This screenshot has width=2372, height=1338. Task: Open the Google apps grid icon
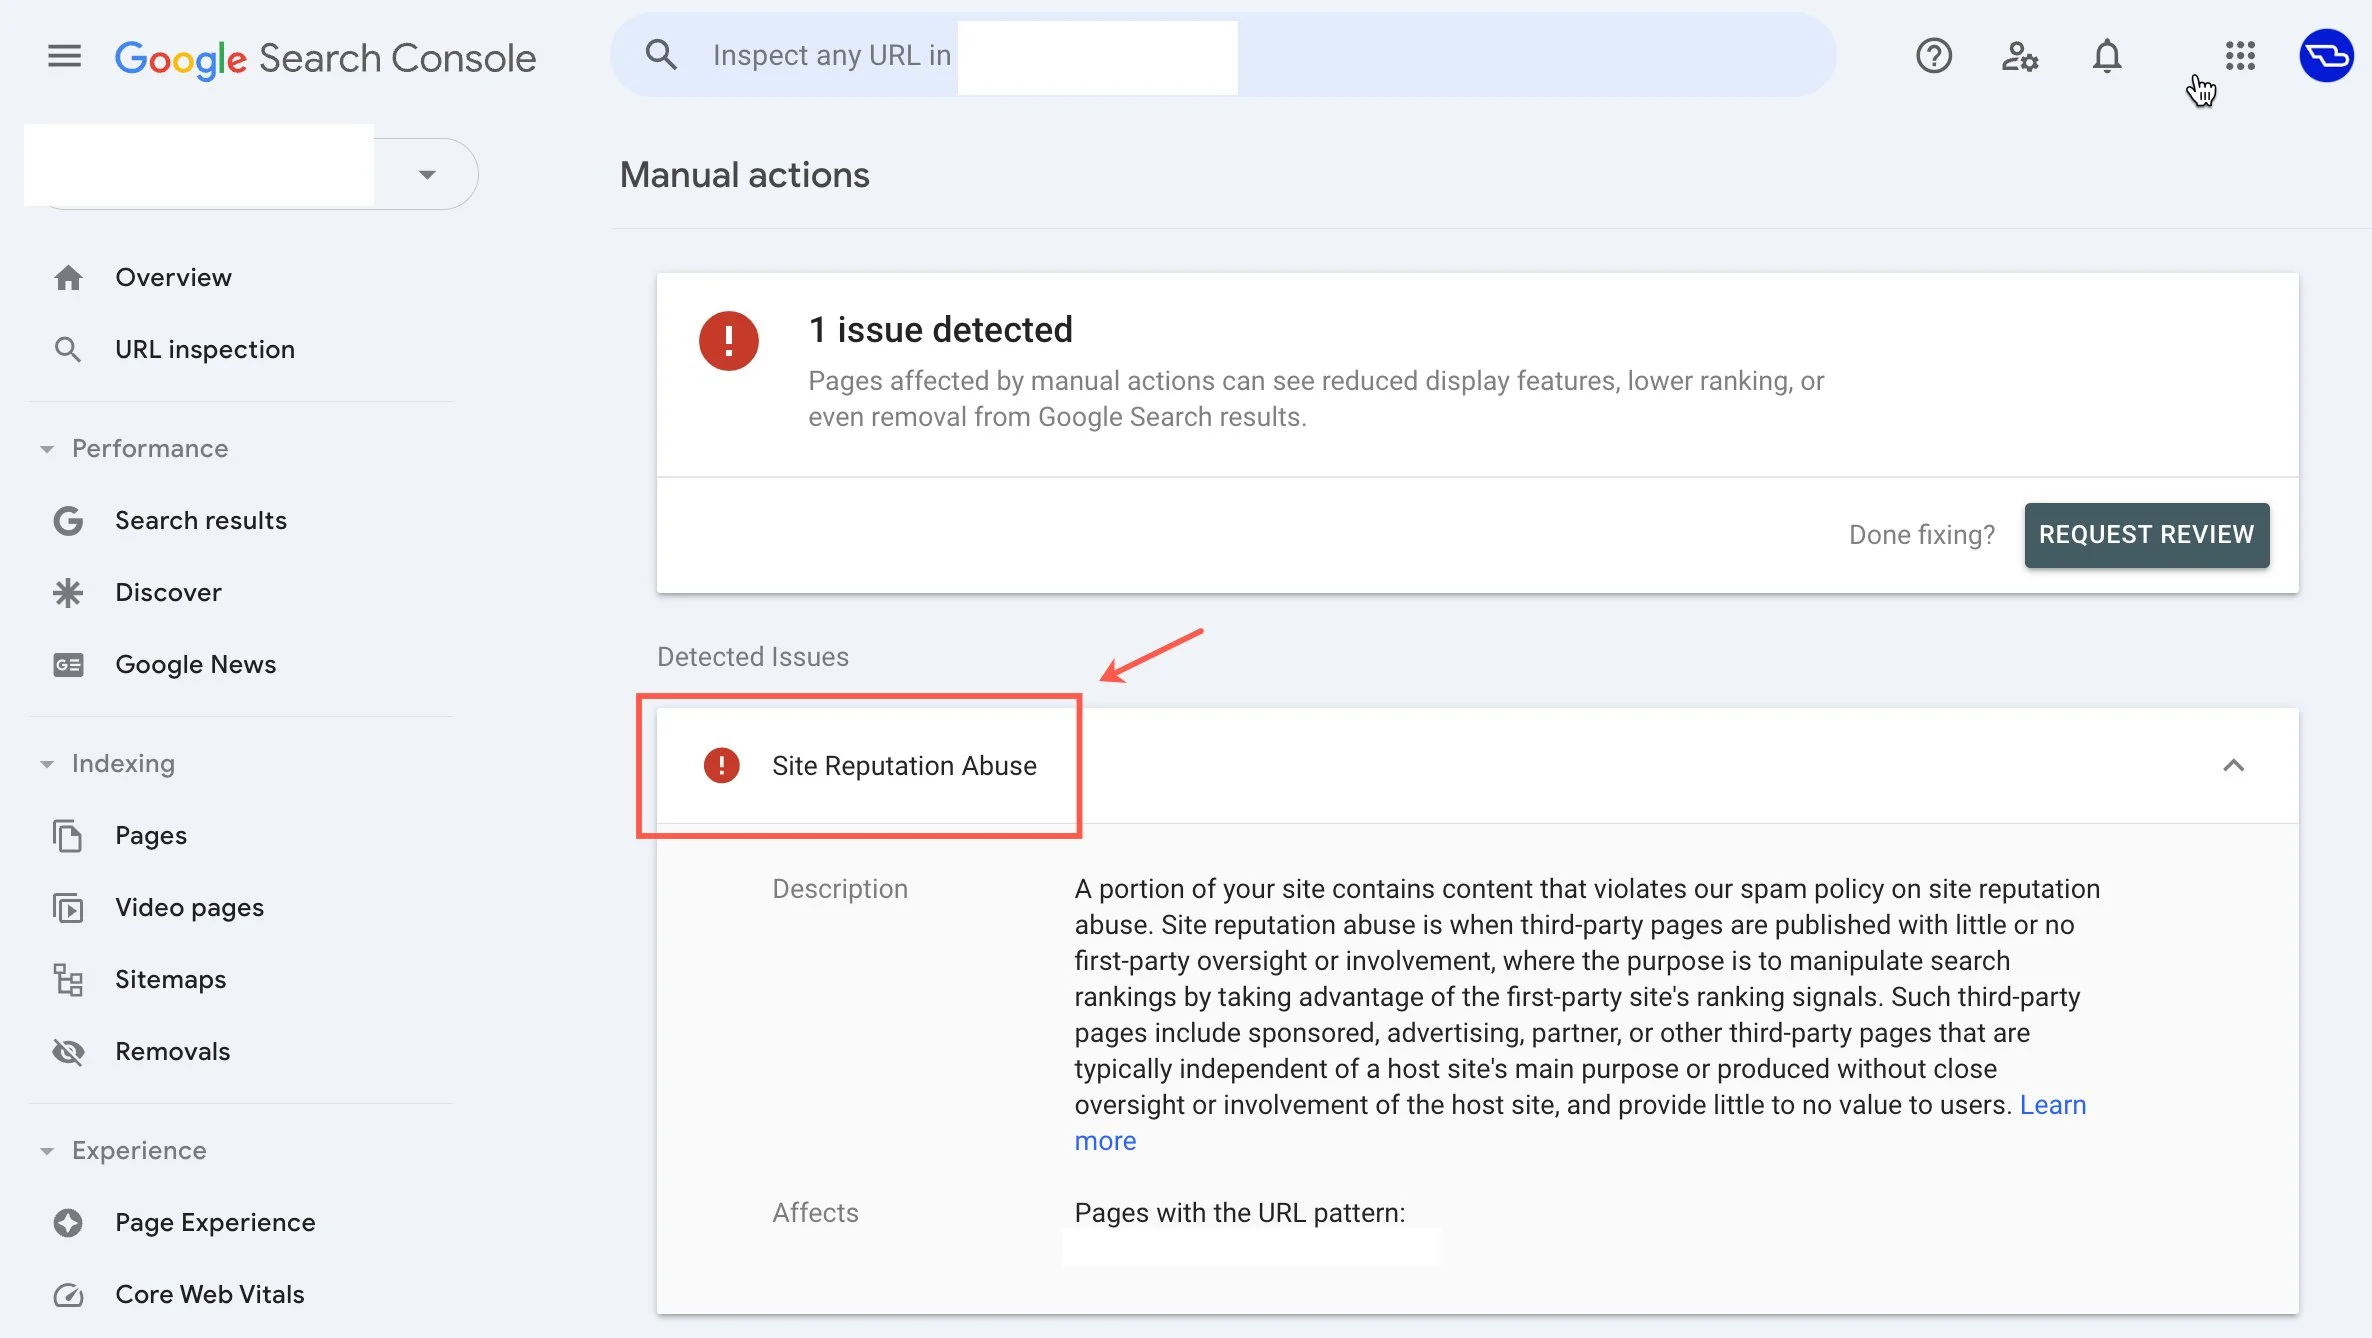click(x=2240, y=54)
